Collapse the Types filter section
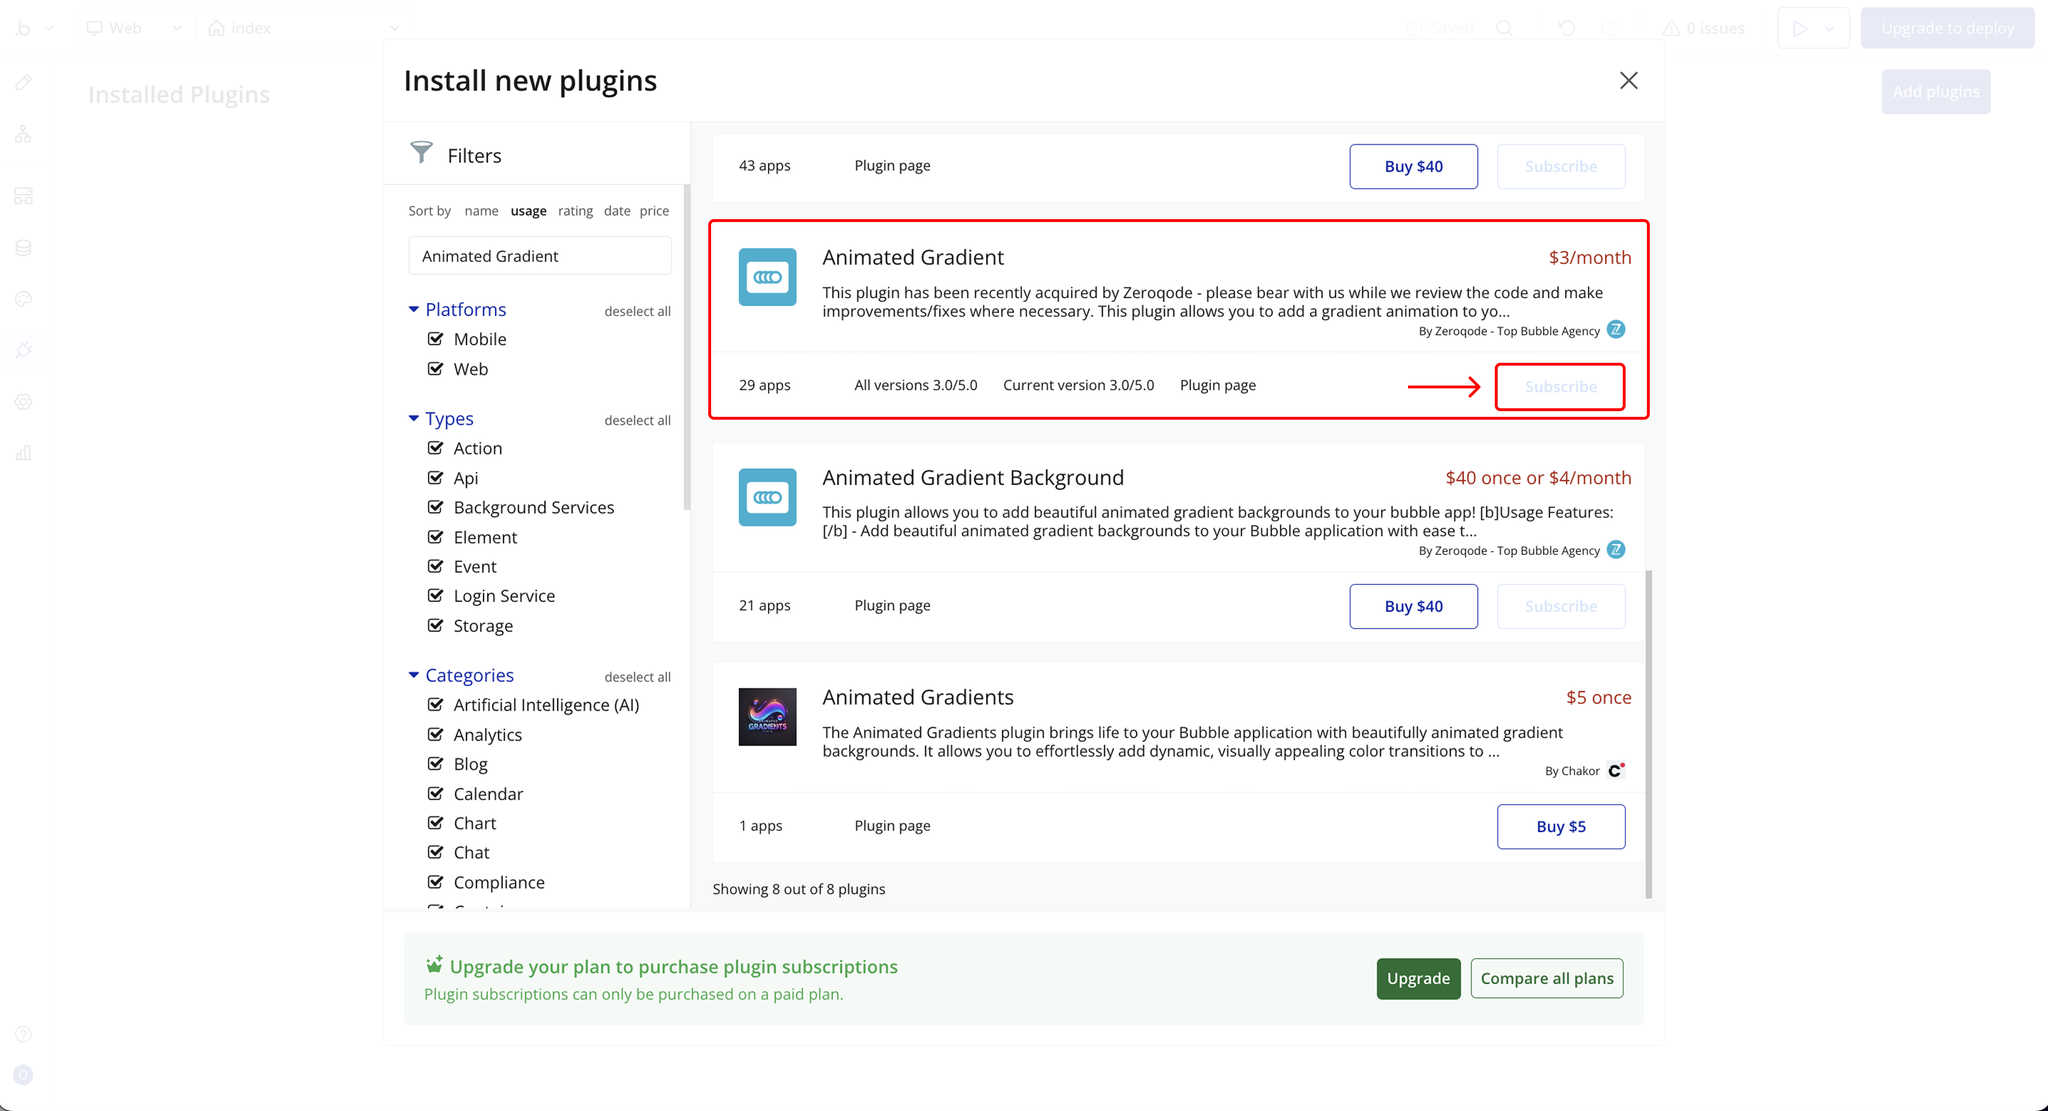 coord(414,419)
